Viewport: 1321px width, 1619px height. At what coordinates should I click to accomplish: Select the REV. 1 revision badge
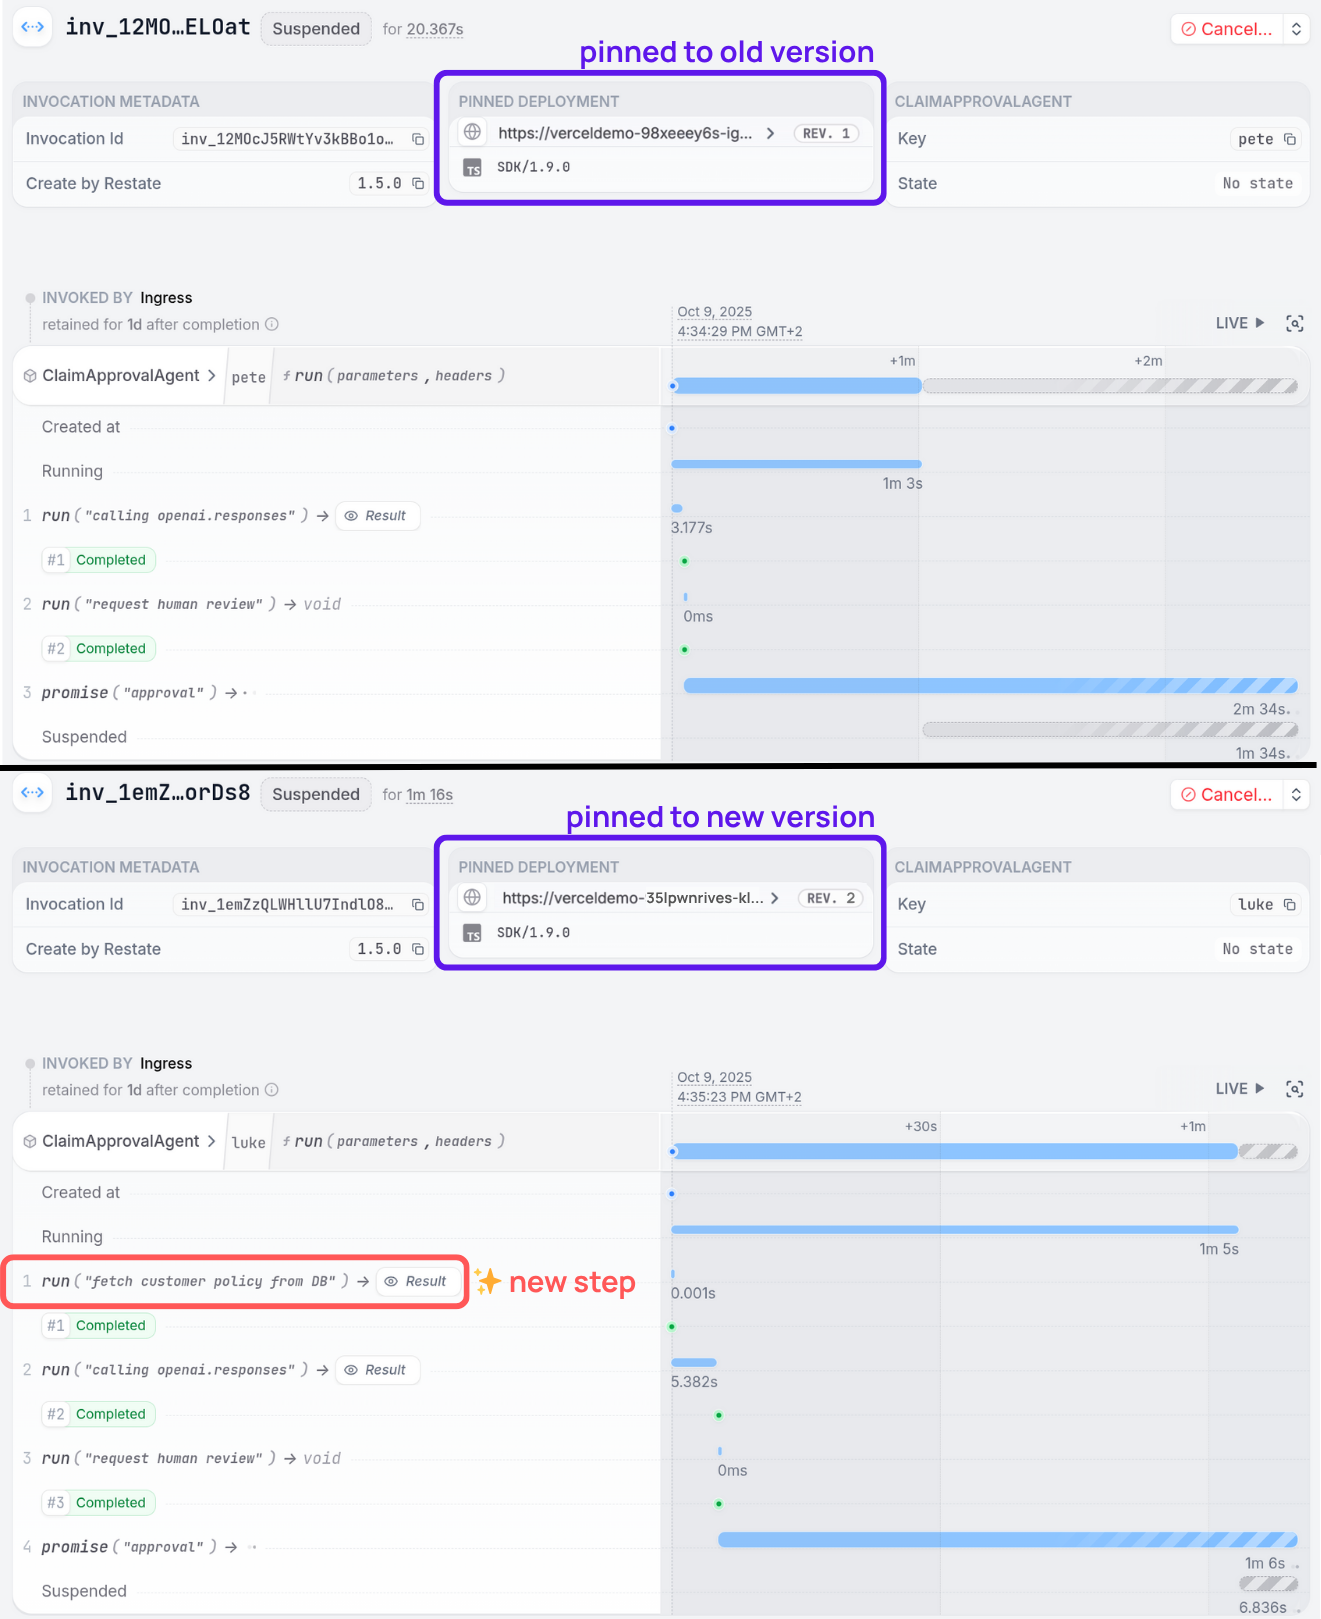pyautogui.click(x=826, y=134)
